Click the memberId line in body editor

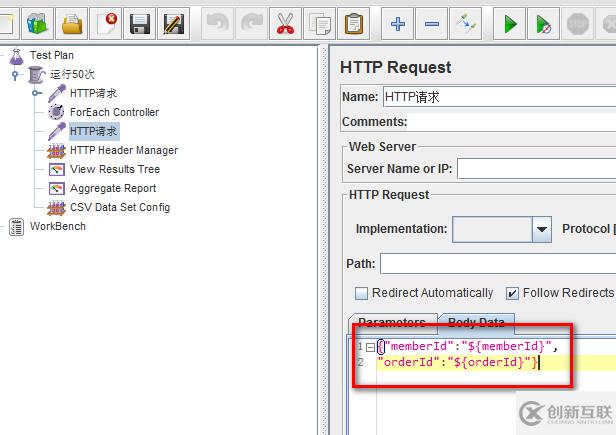467,346
